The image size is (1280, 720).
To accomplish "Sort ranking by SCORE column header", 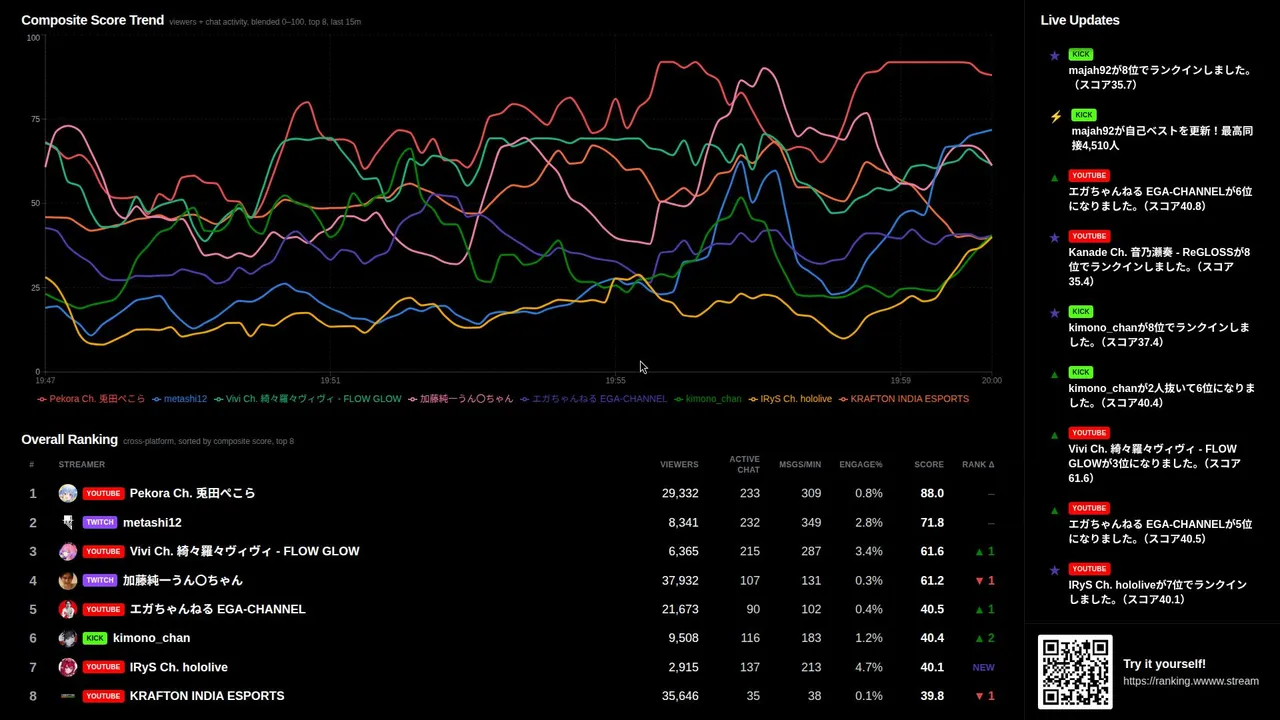I will [929, 464].
